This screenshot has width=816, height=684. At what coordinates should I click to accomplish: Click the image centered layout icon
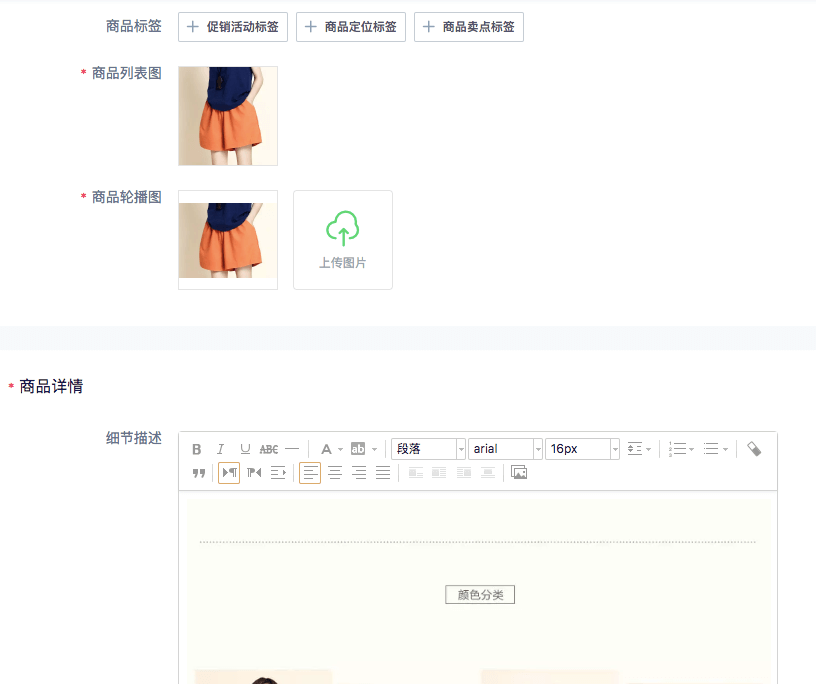click(x=488, y=473)
